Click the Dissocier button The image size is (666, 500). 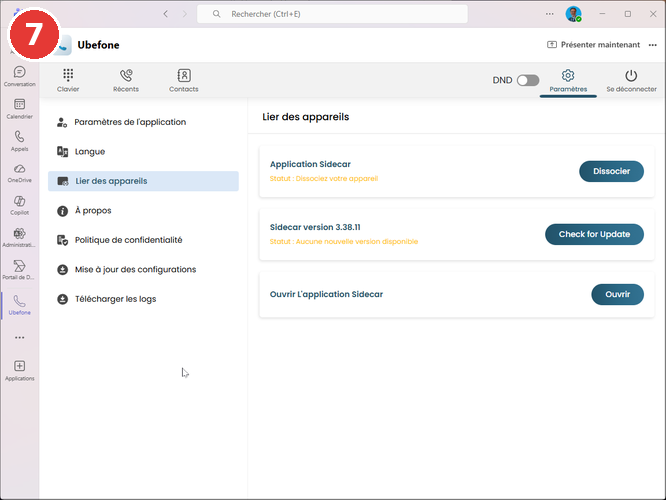pyautogui.click(x=611, y=171)
